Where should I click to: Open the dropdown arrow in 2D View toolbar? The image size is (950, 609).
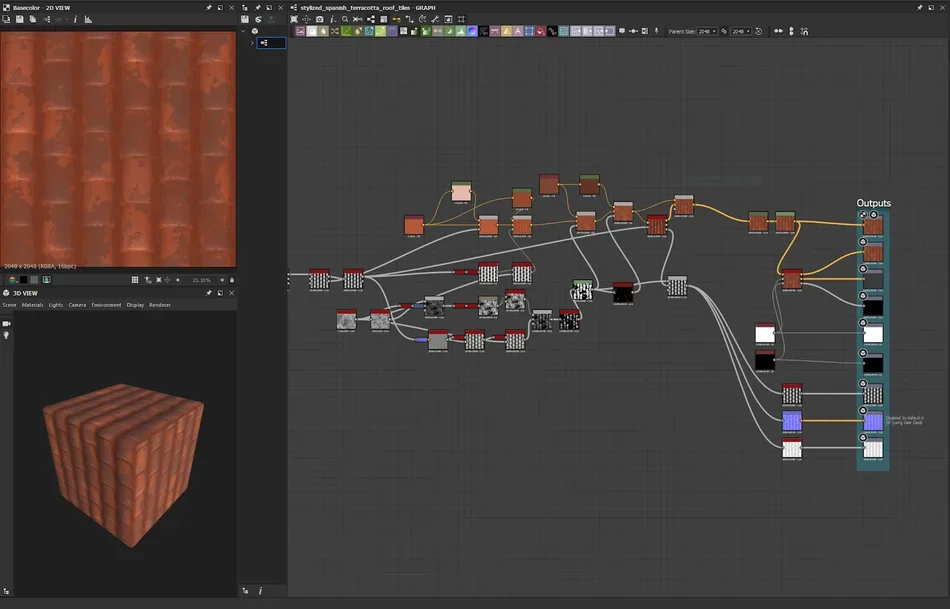point(66,19)
